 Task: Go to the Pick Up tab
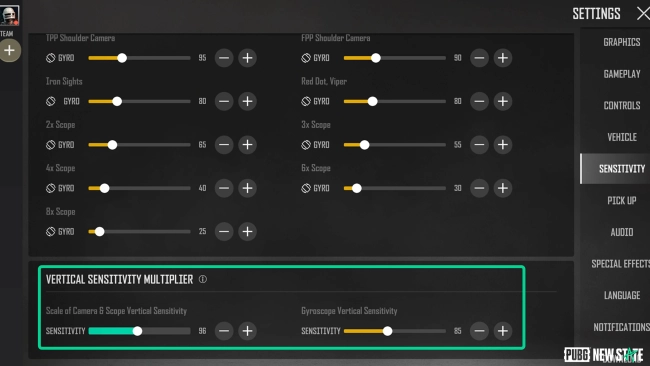click(621, 201)
